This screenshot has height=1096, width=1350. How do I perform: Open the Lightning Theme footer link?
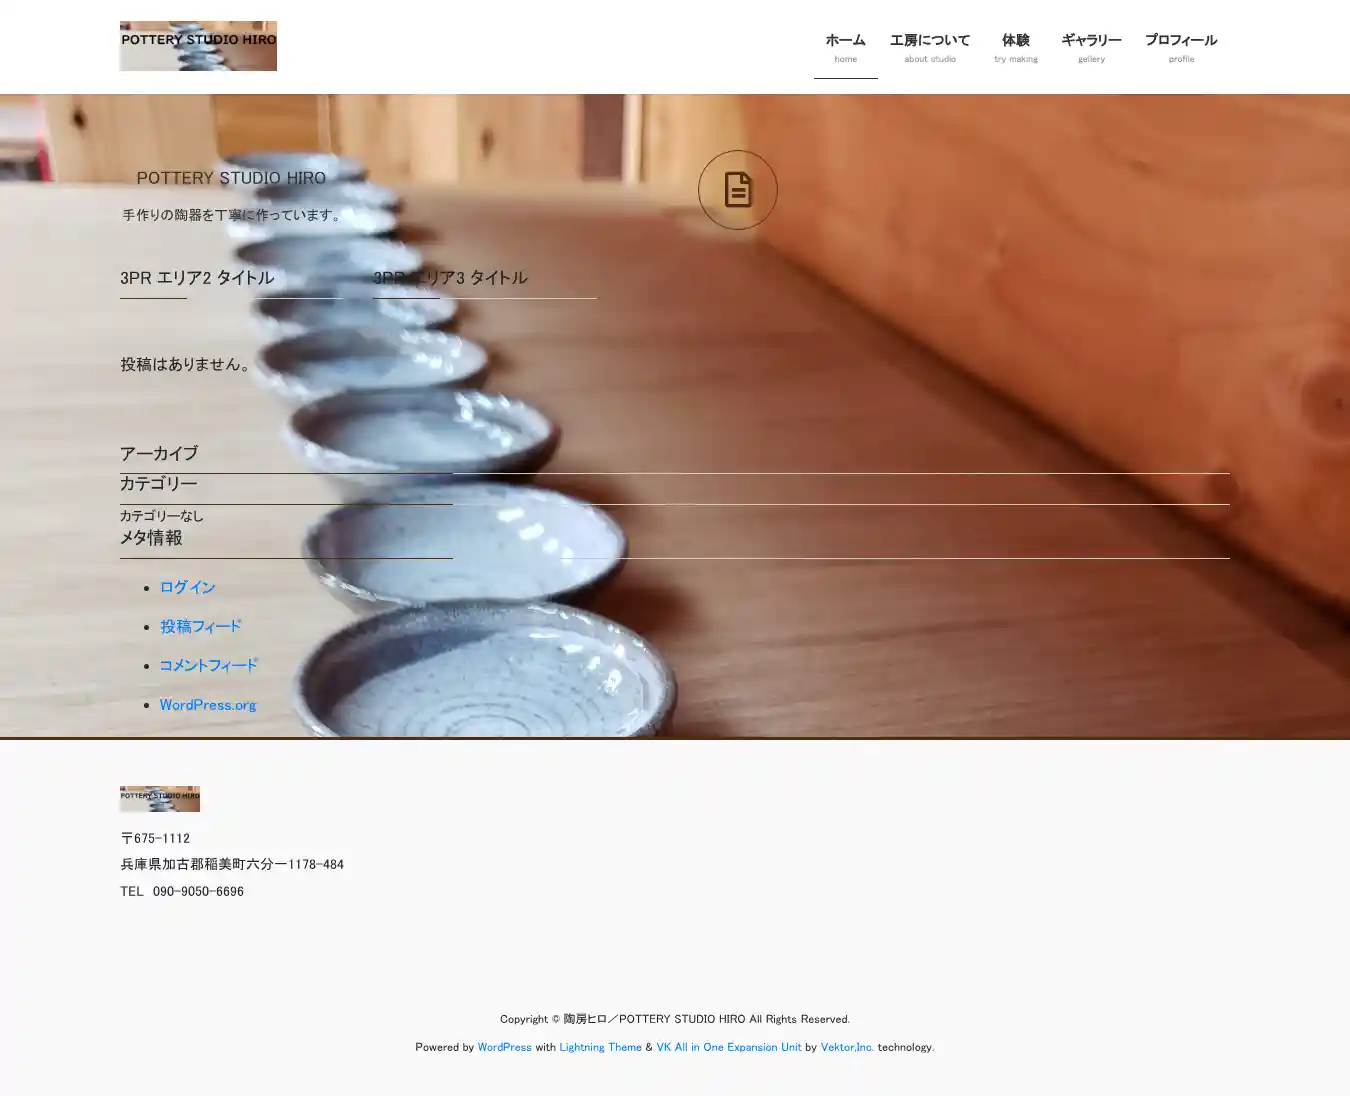click(600, 1047)
